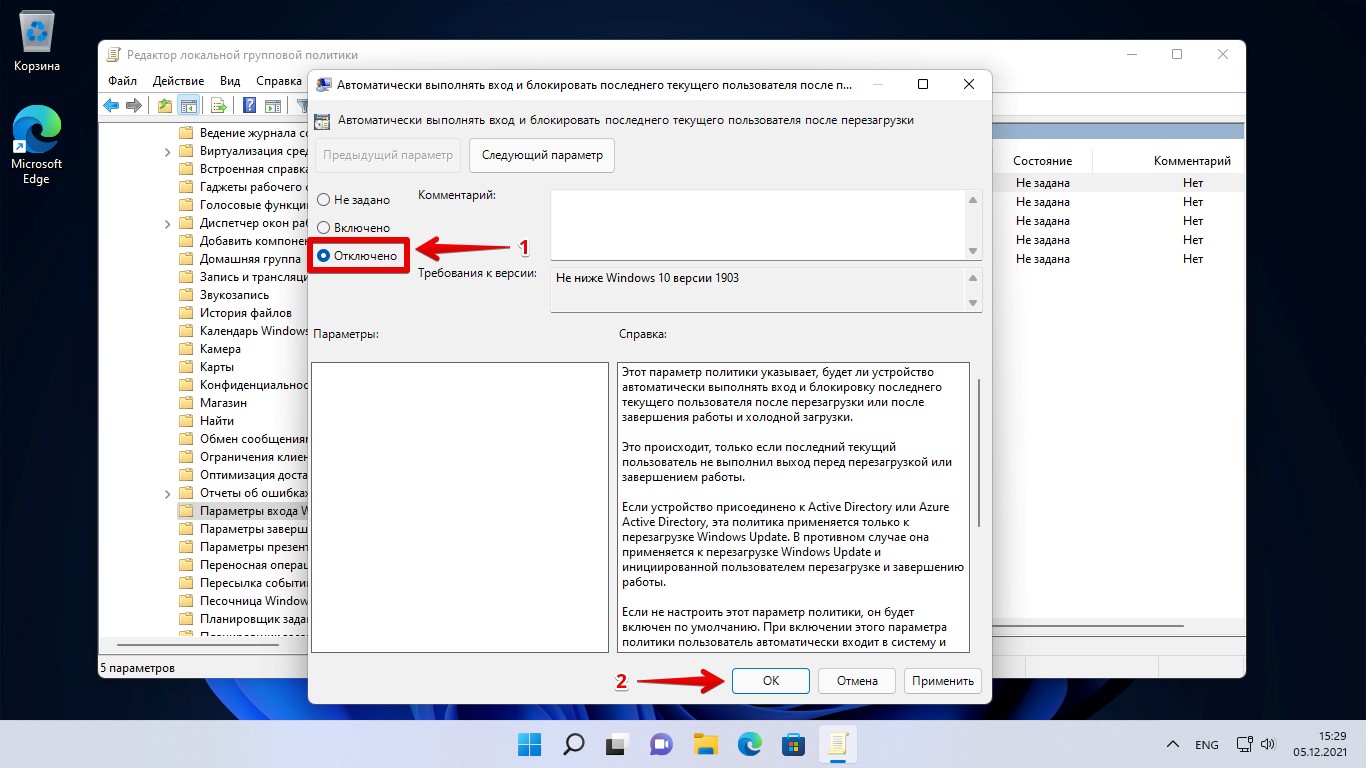Click the Filter funnel toolbar icon
The image size is (1366, 768).
[x=303, y=105]
